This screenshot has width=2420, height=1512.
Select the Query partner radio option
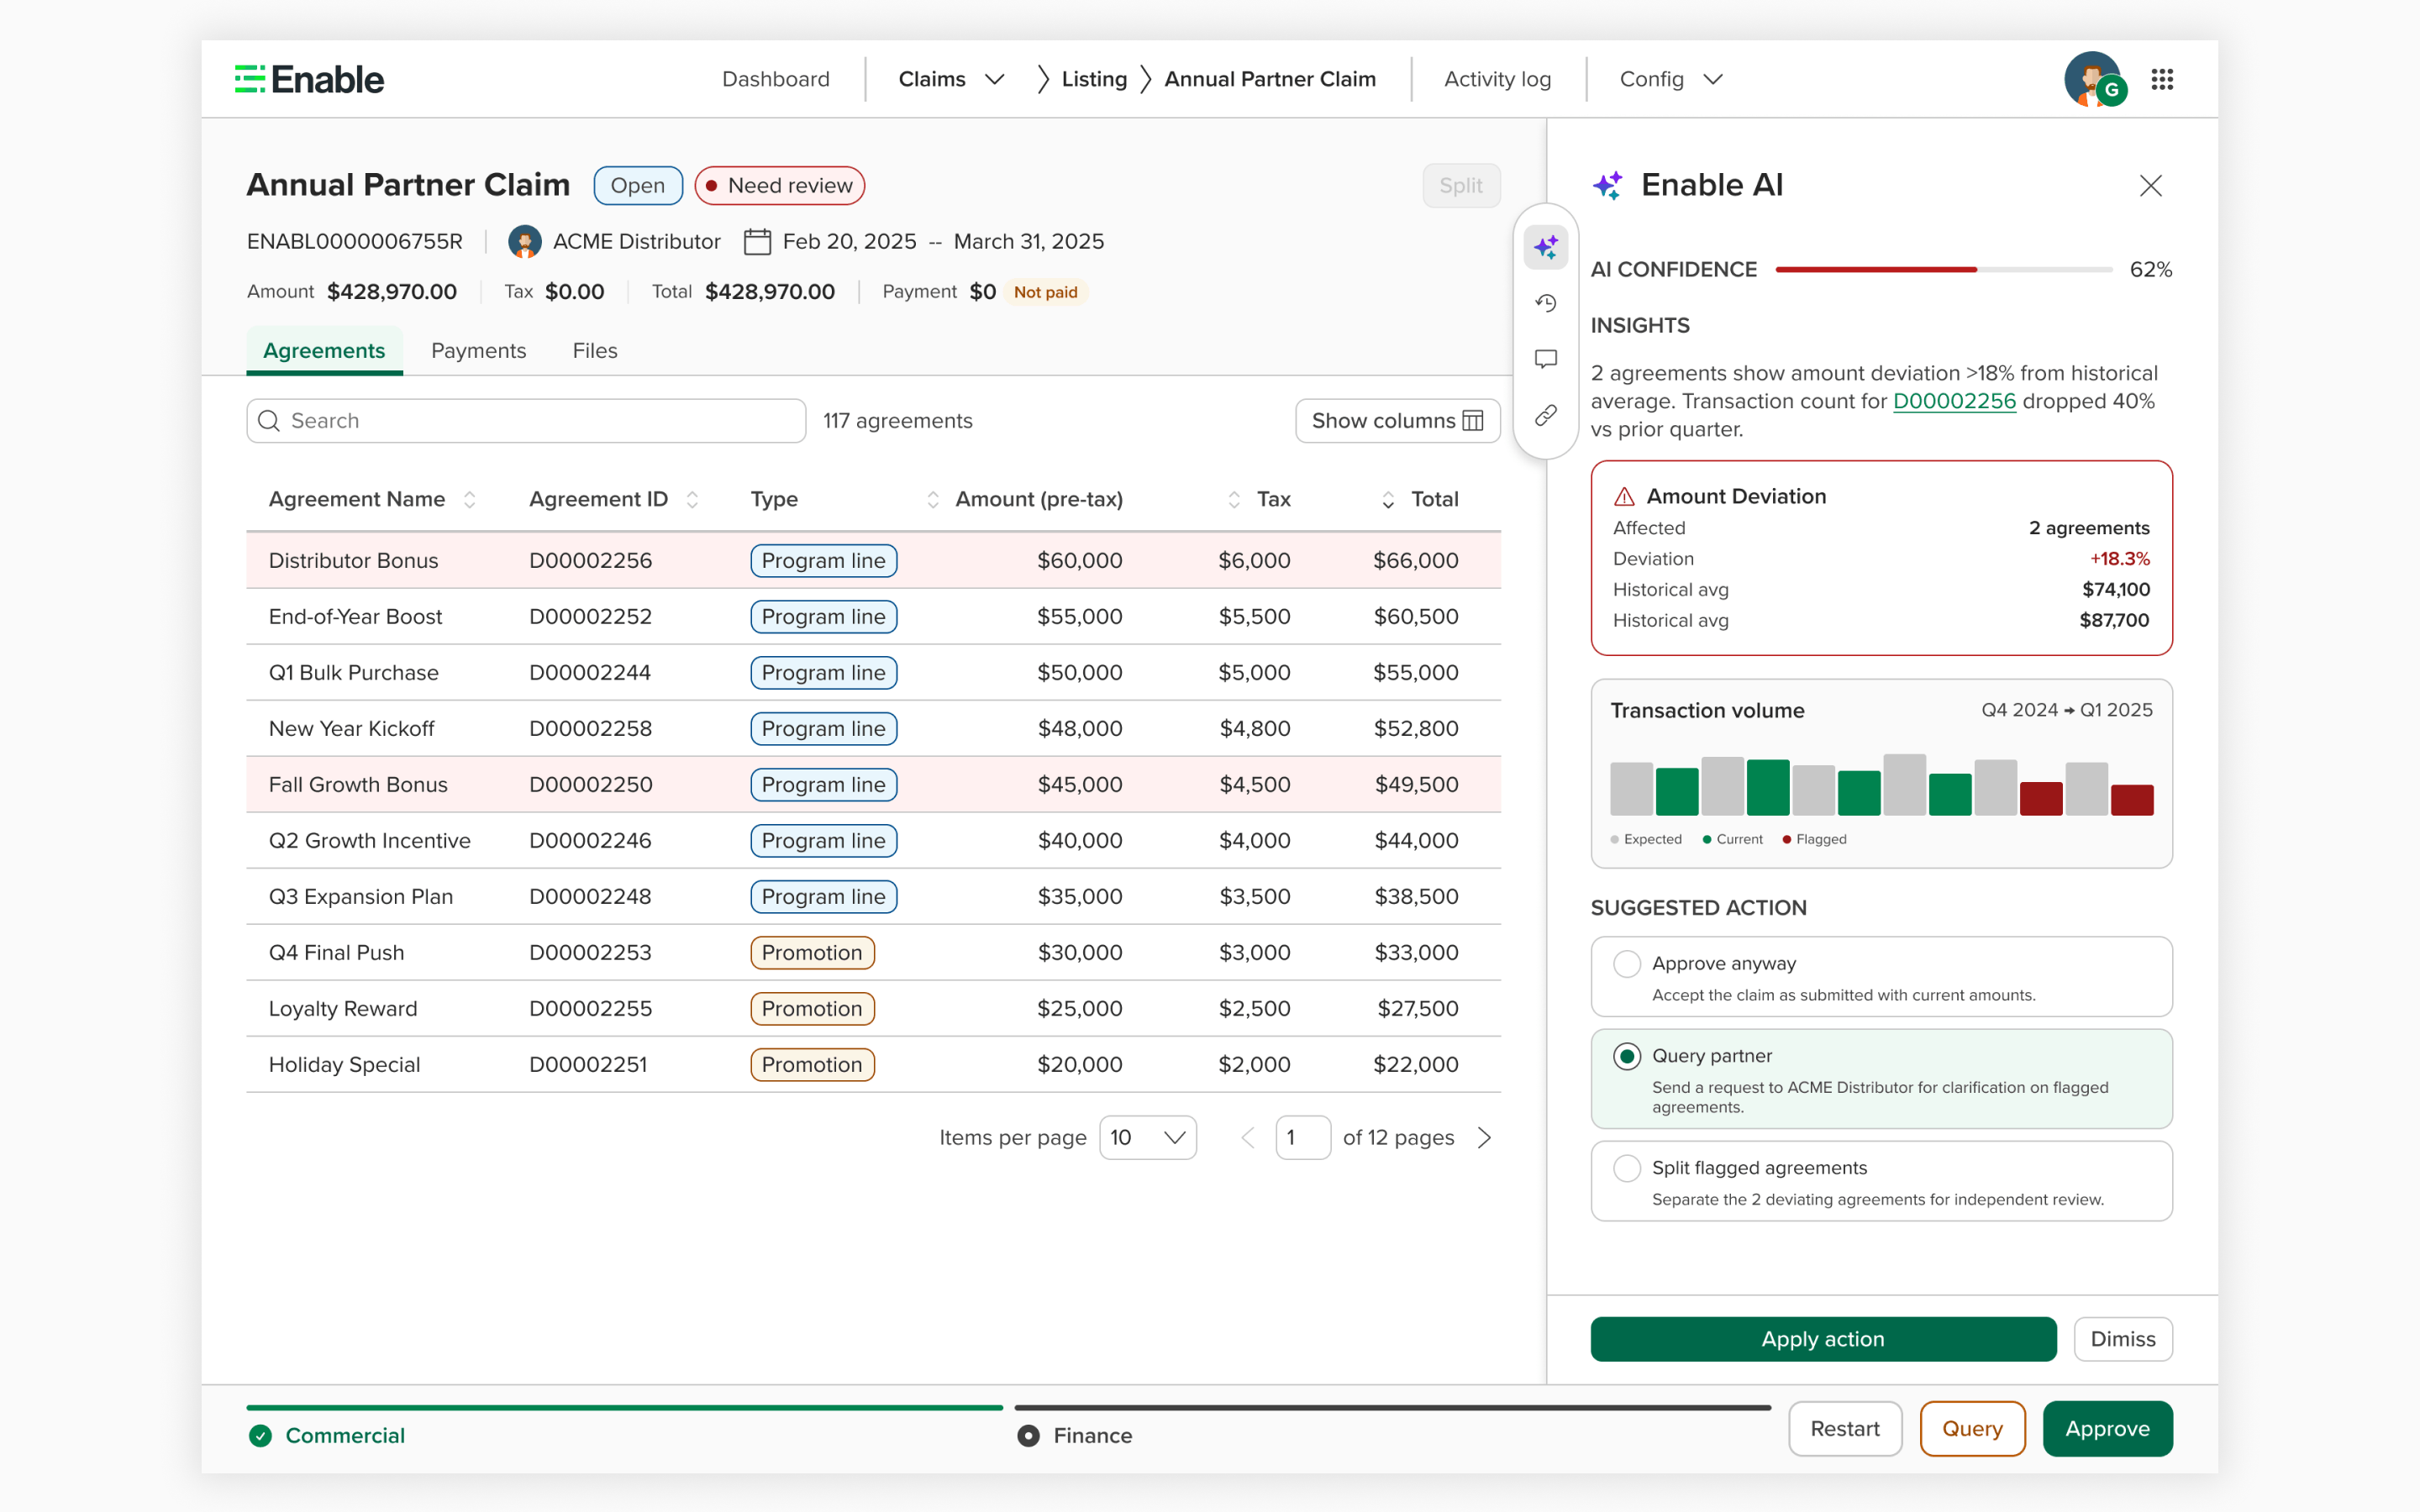[x=1627, y=1056]
